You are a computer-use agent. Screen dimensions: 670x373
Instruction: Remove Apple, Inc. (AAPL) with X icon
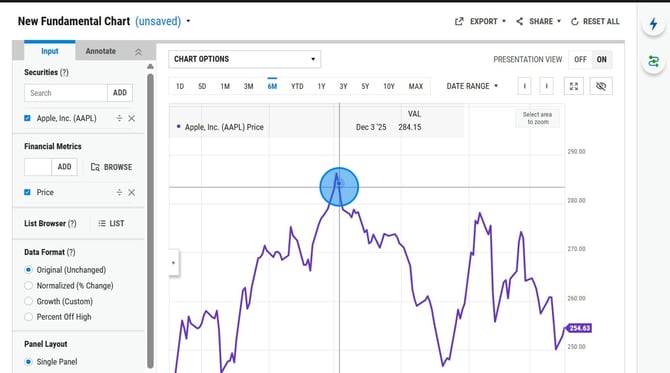132,118
